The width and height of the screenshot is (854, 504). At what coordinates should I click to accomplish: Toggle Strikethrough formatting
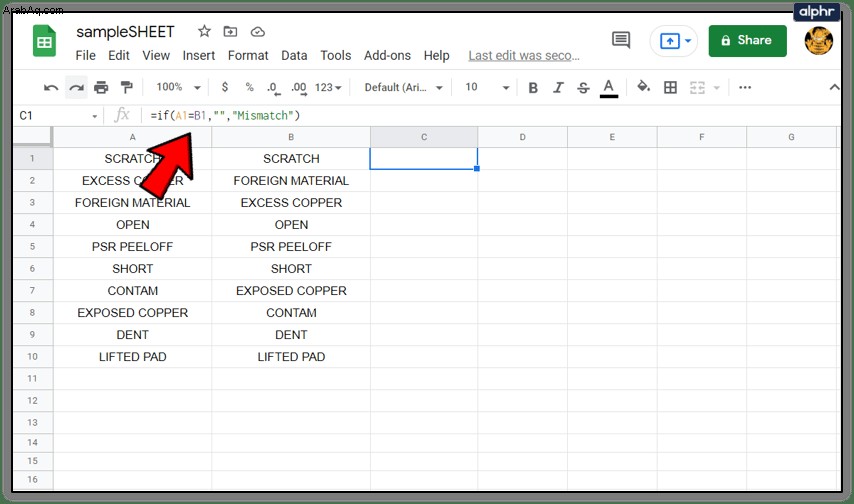click(583, 88)
